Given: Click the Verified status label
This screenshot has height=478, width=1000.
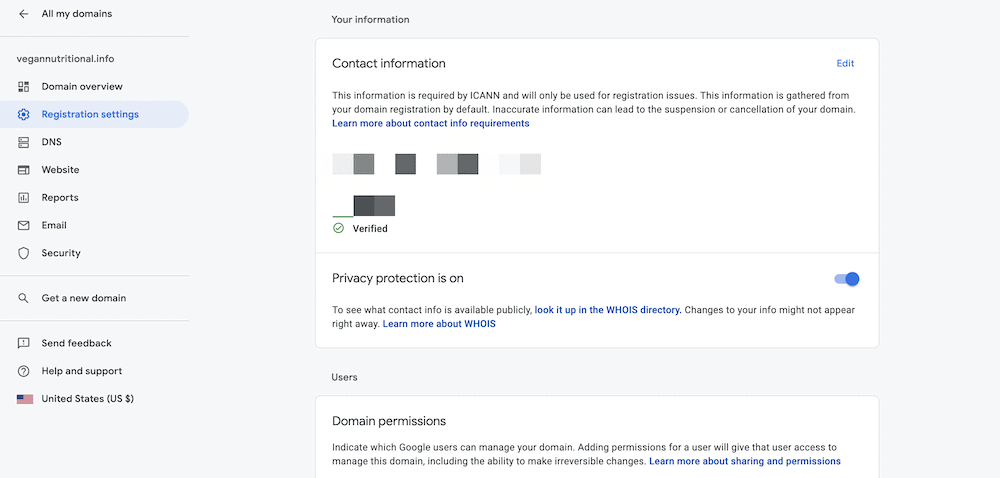Looking at the screenshot, I should [x=370, y=228].
